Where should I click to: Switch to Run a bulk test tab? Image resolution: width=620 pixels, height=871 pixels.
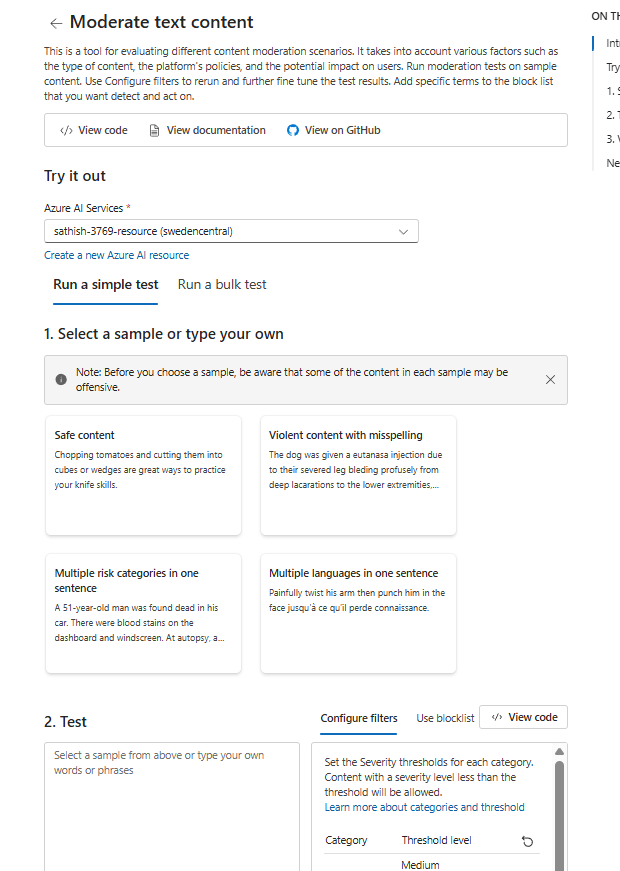(x=222, y=284)
